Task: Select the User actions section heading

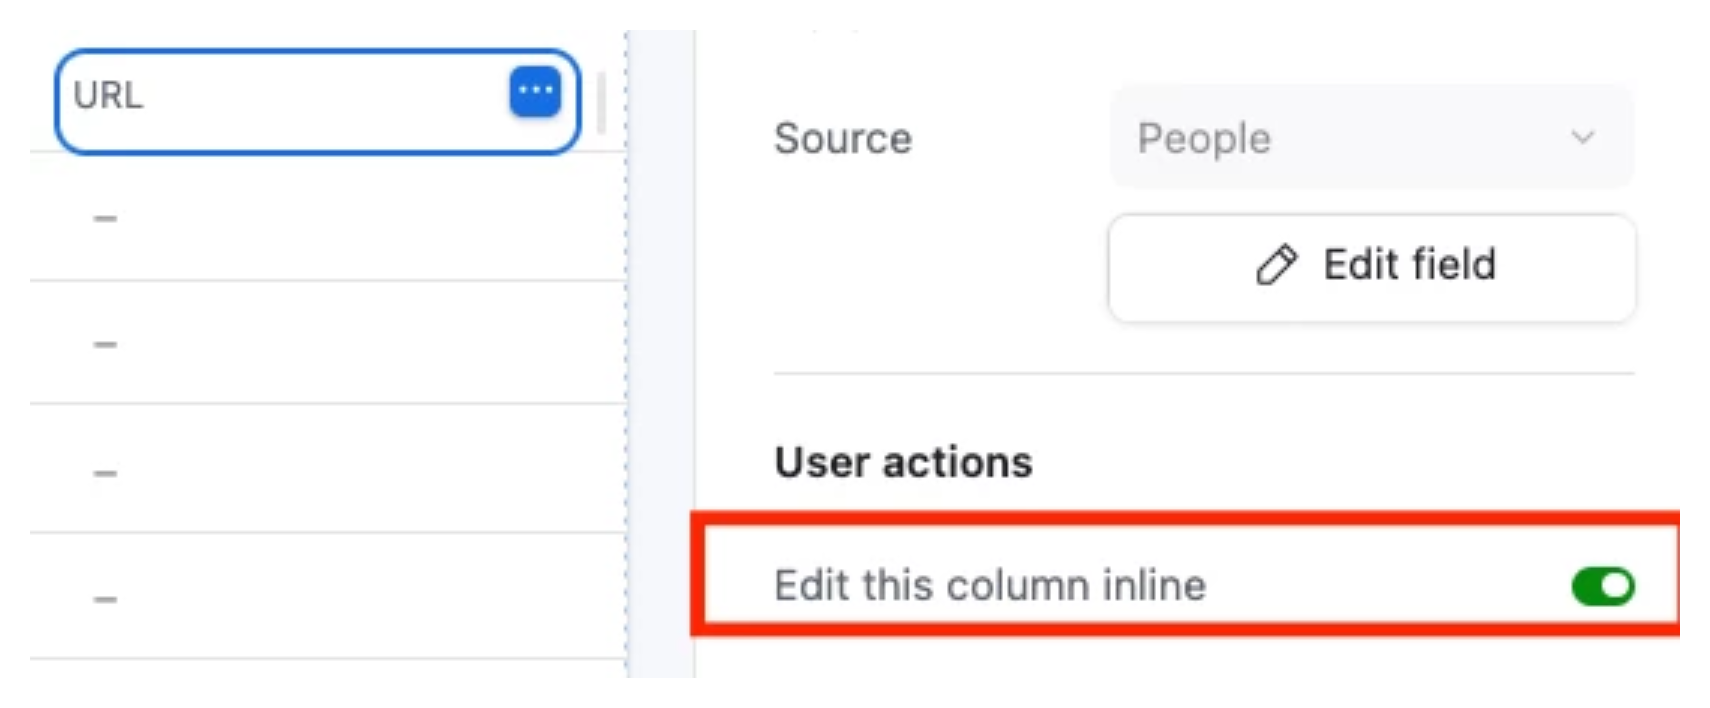Action: tap(901, 462)
